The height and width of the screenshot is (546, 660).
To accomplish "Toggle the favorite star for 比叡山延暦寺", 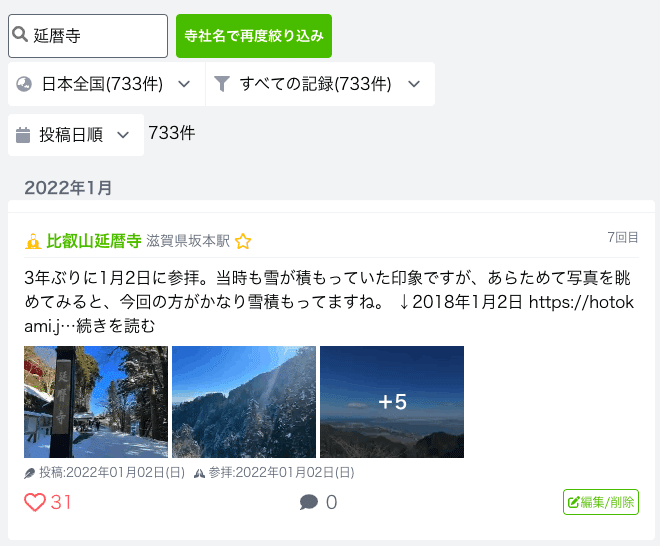I will 243,242.
